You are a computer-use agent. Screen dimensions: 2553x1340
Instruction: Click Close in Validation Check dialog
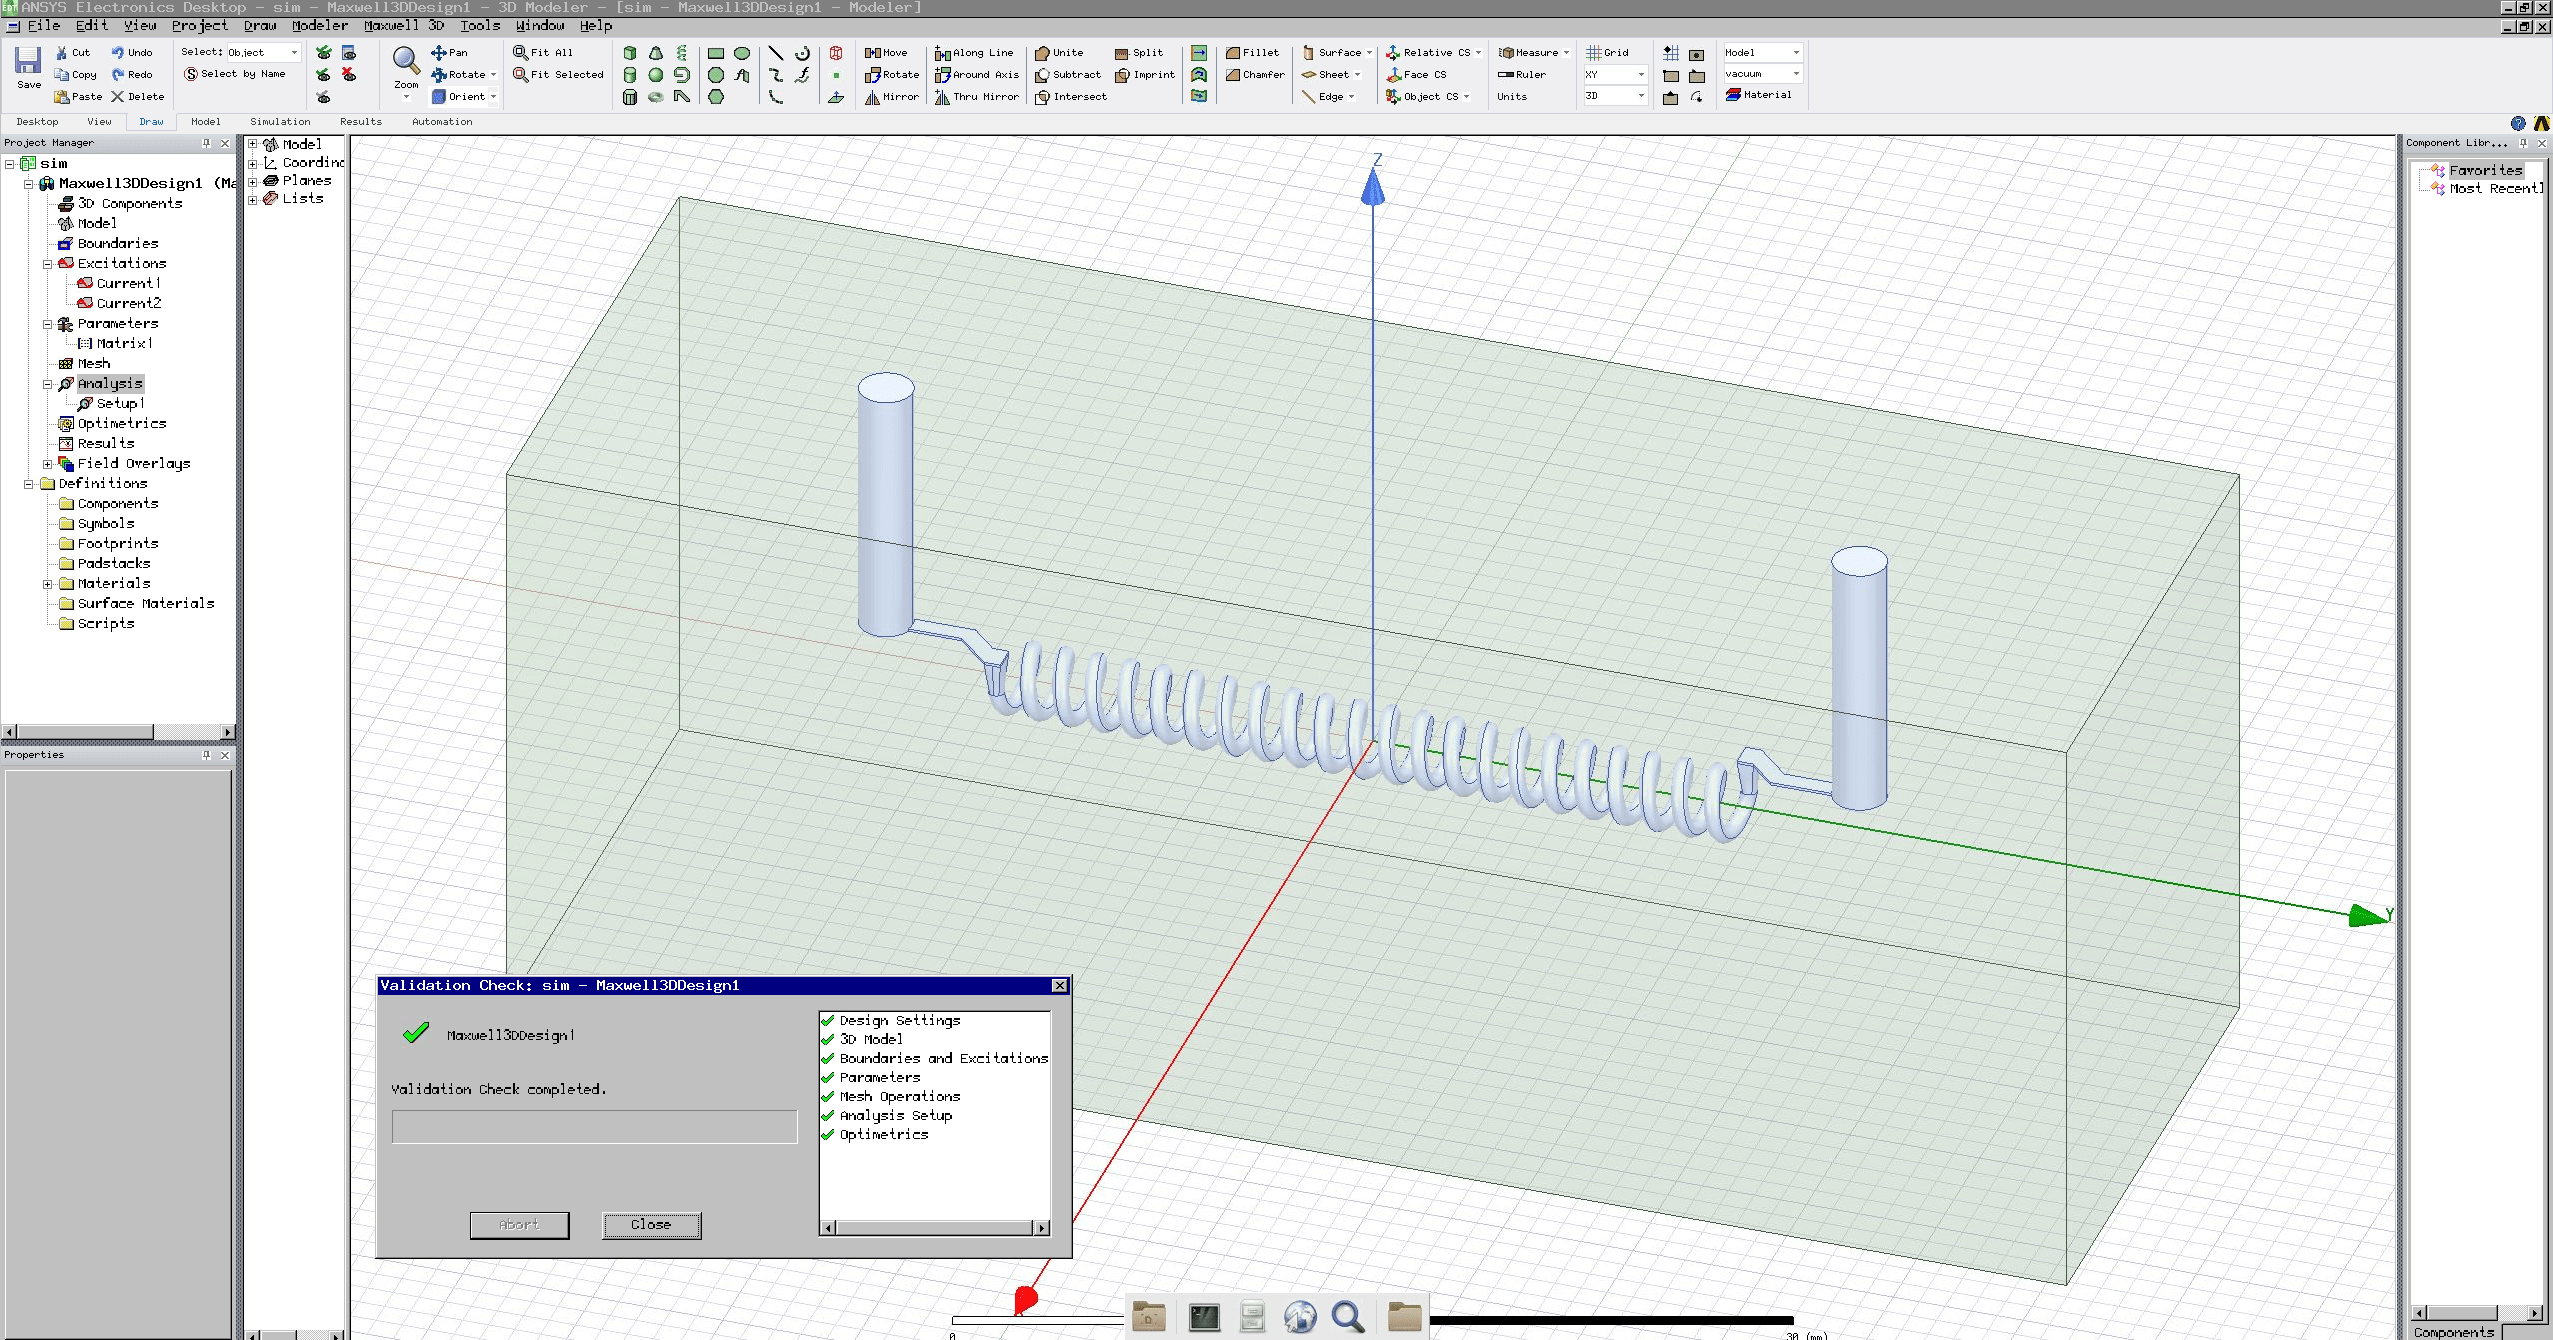[651, 1225]
